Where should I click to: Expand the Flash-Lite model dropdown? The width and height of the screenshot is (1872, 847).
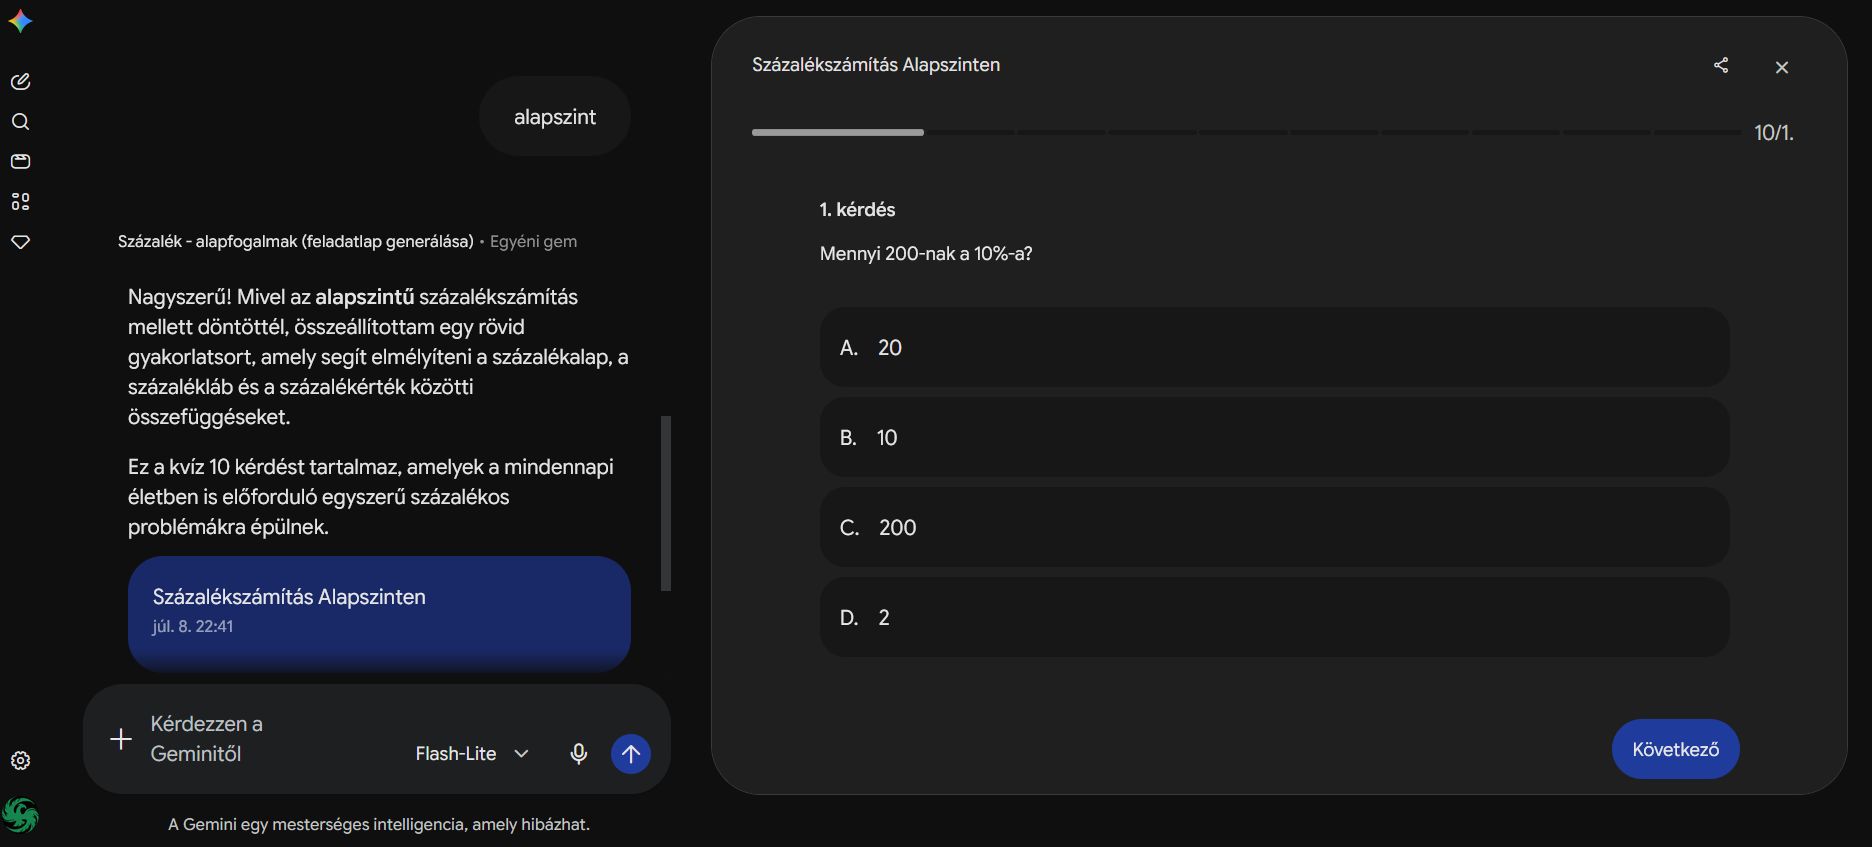(472, 754)
